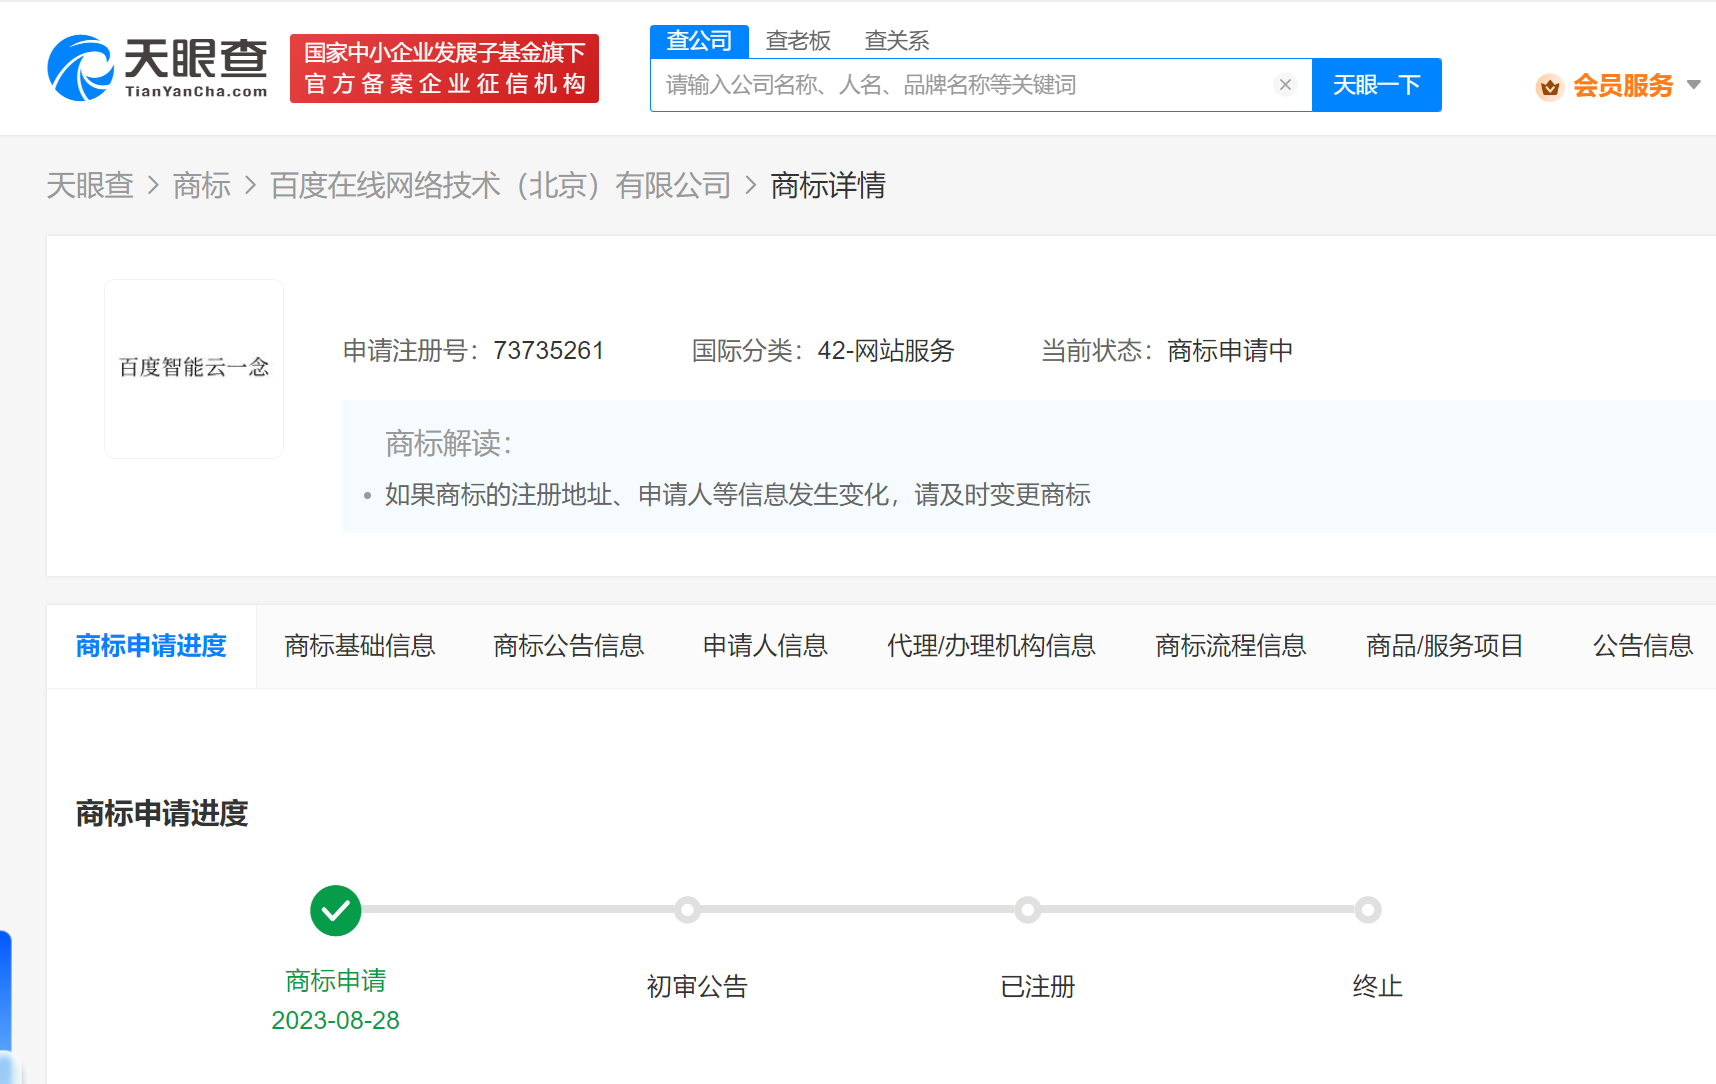Open the 申请人信息 tab
The image size is (1716, 1084).
765,646
